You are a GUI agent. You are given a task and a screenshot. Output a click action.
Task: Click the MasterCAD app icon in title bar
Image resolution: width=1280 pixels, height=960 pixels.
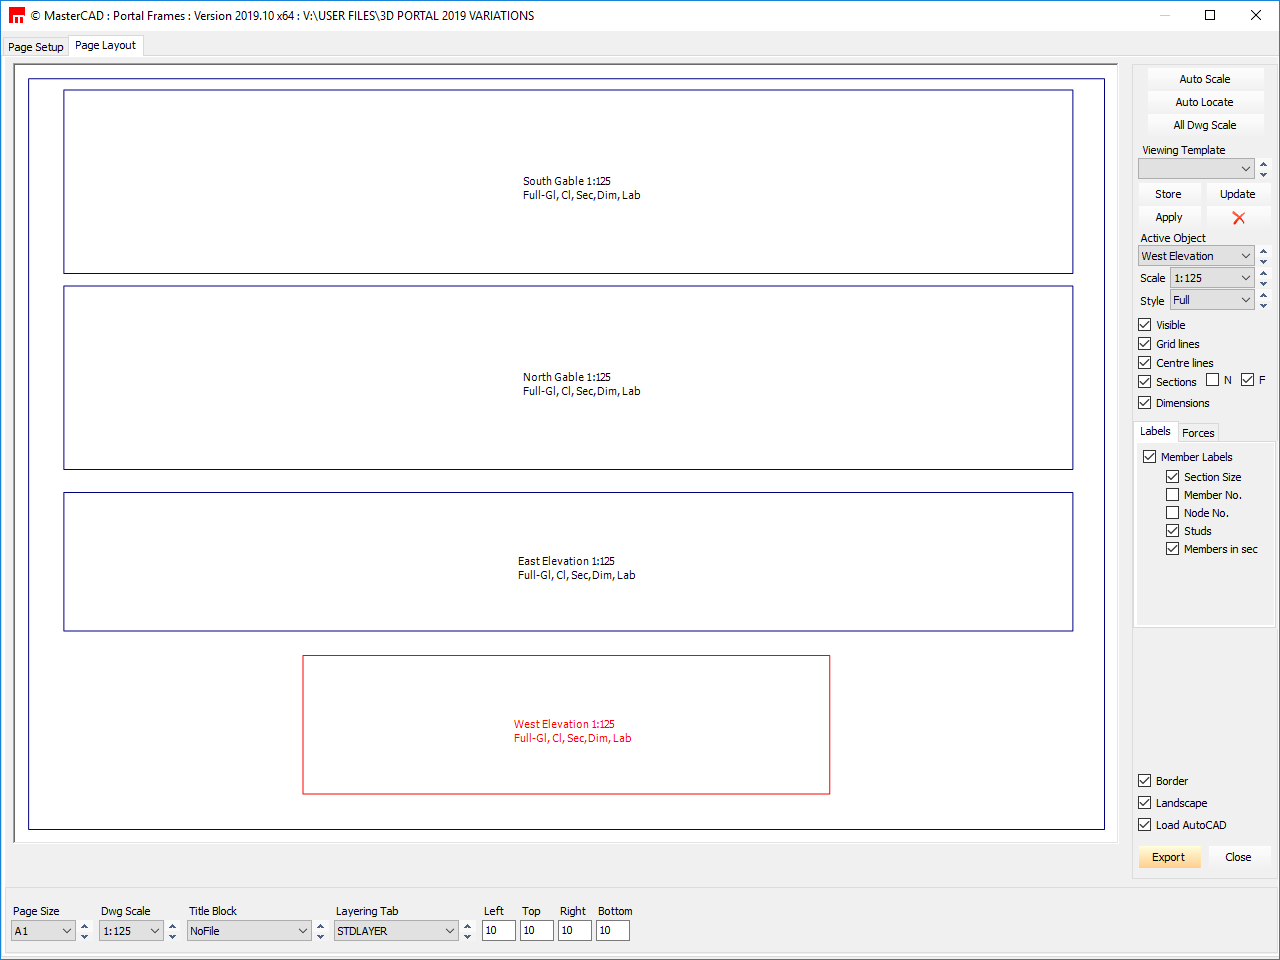[x=16, y=16]
